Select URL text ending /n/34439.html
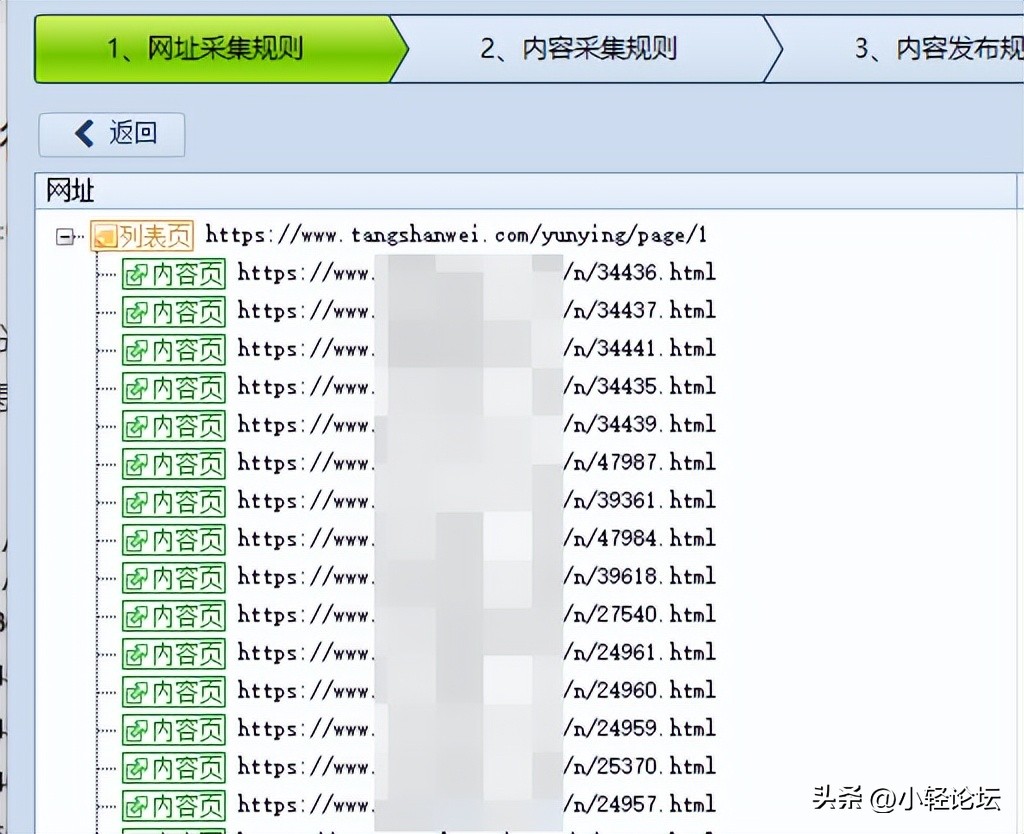This screenshot has width=1024, height=834. click(477, 424)
